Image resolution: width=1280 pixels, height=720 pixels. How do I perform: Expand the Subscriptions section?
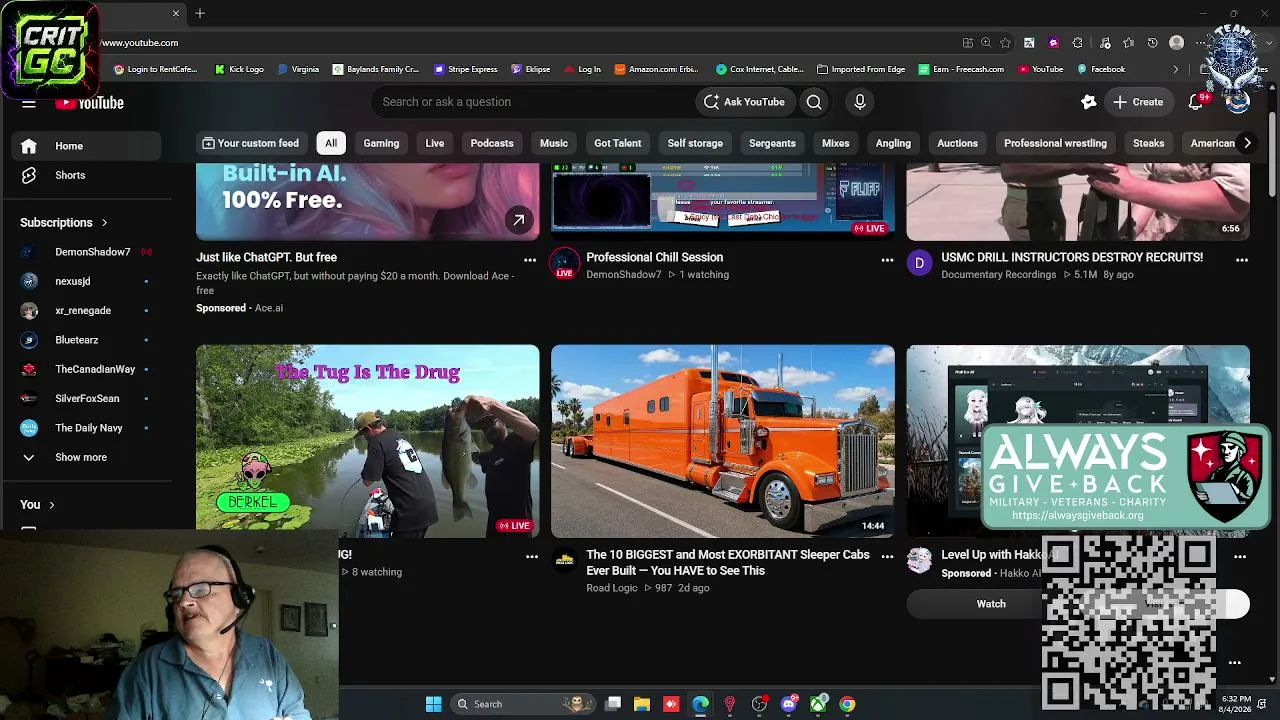pyautogui.click(x=64, y=223)
